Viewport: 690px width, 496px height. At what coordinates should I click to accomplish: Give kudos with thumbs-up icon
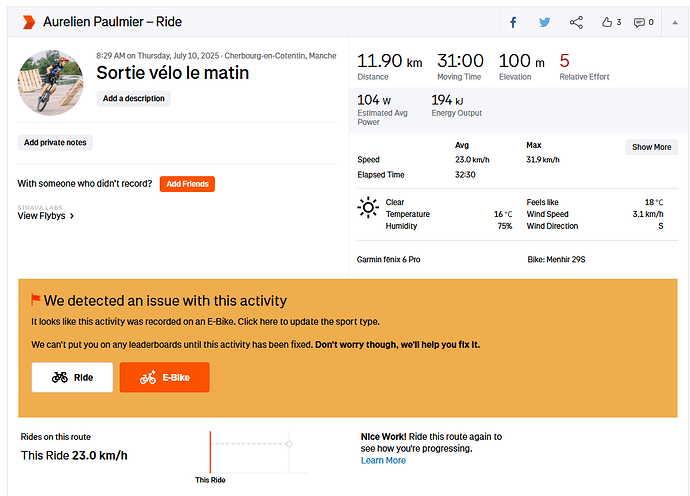coord(607,22)
